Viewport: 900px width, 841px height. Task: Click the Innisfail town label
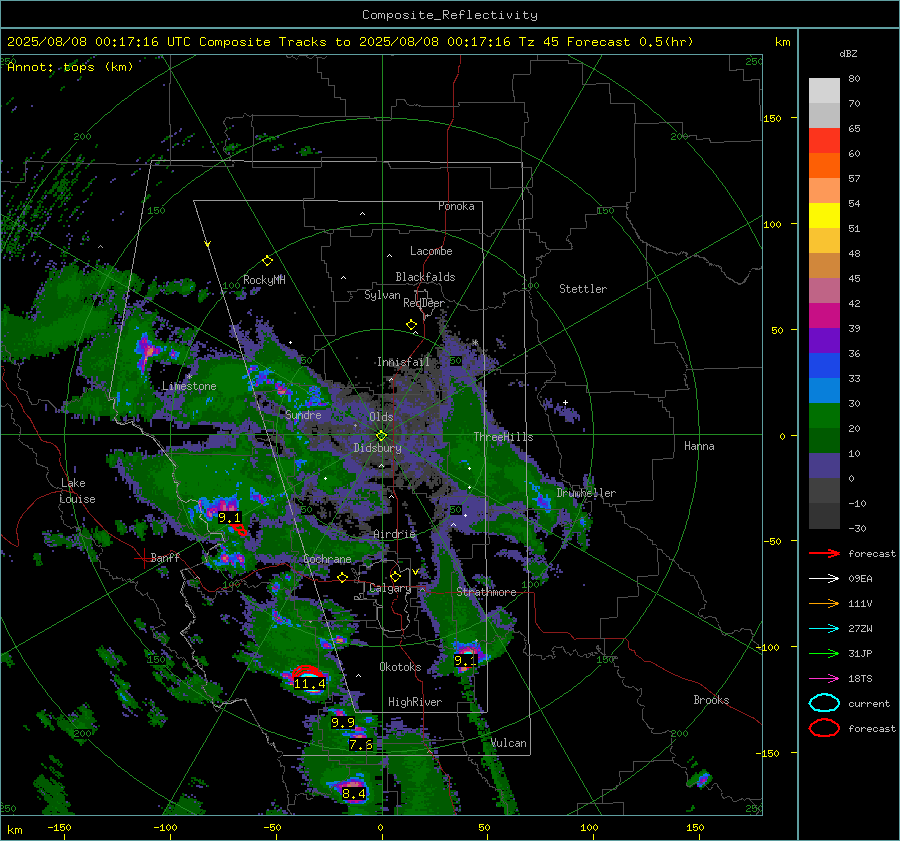click(x=403, y=362)
